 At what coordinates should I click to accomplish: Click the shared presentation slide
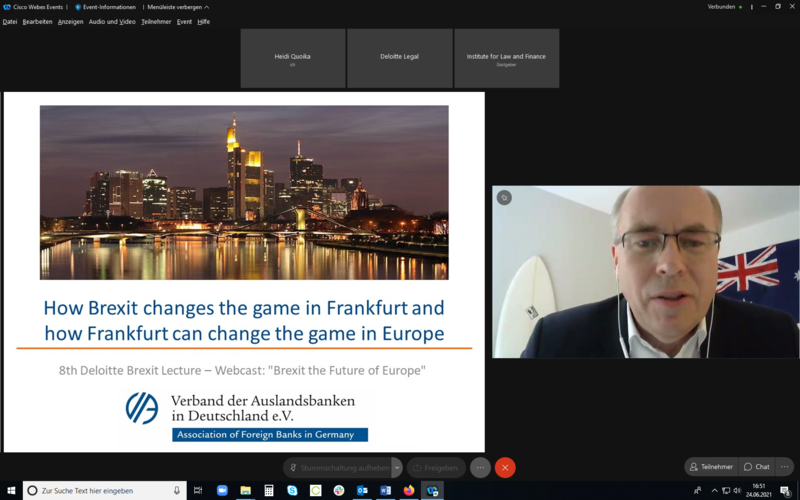pos(244,272)
